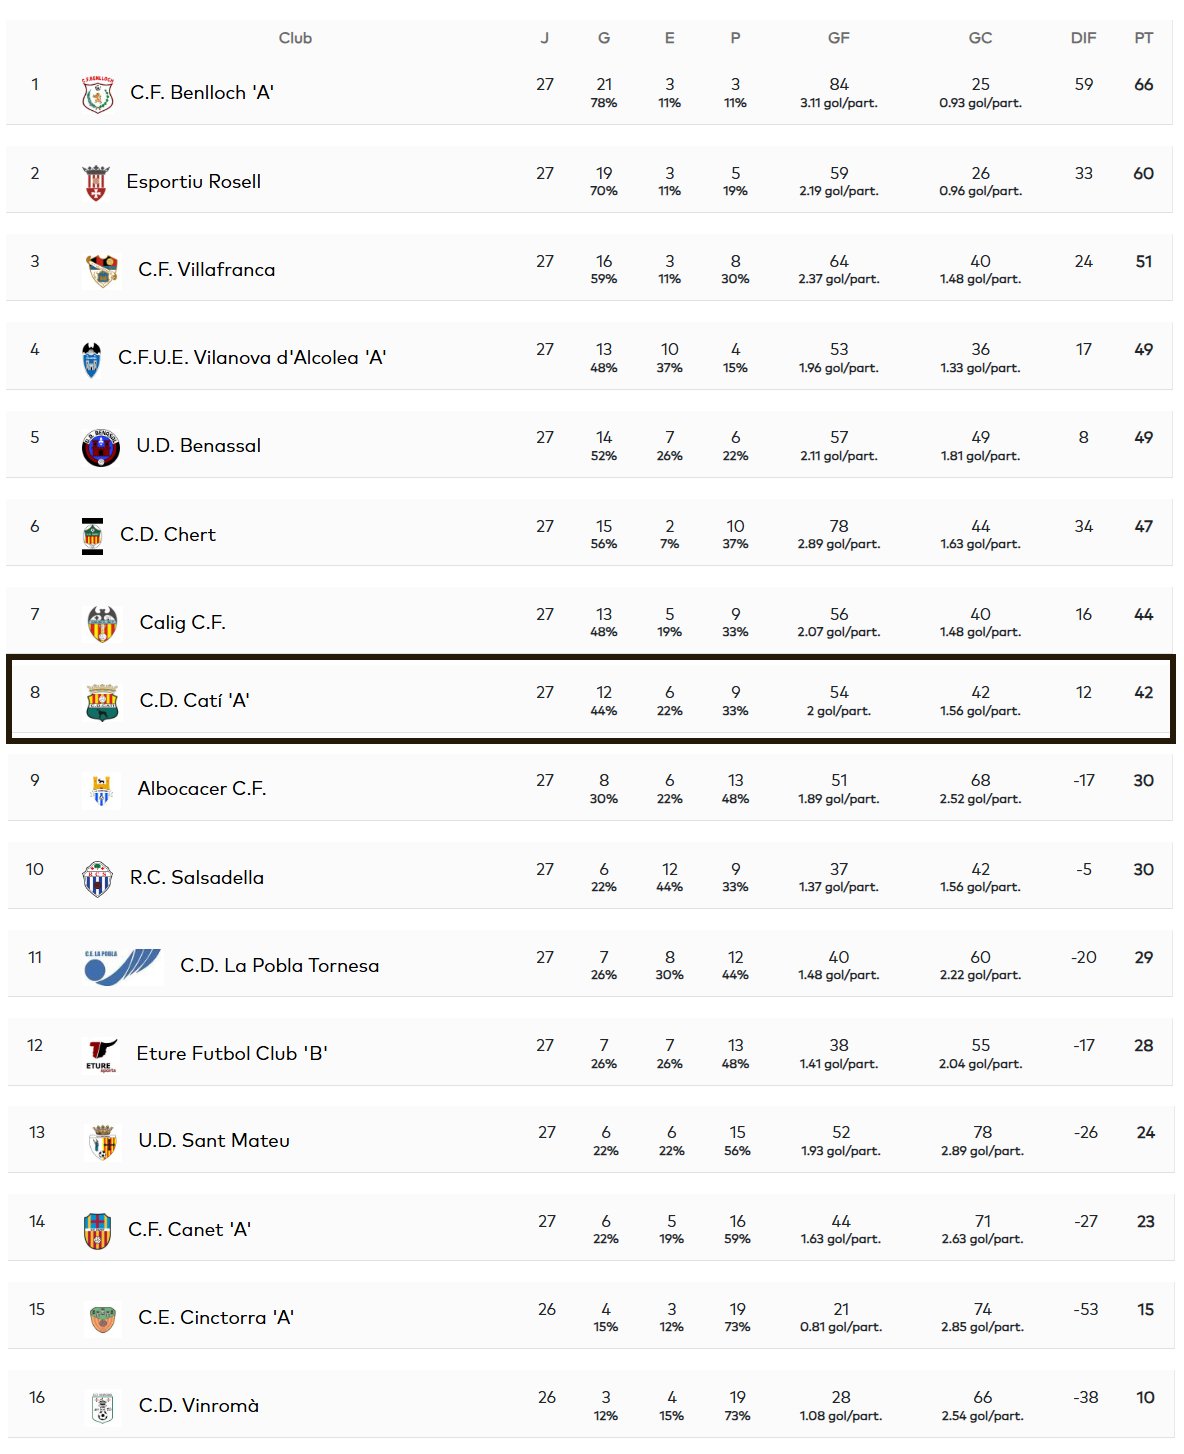
Task: Open the Albocacer C.F. team page
Action: click(202, 789)
